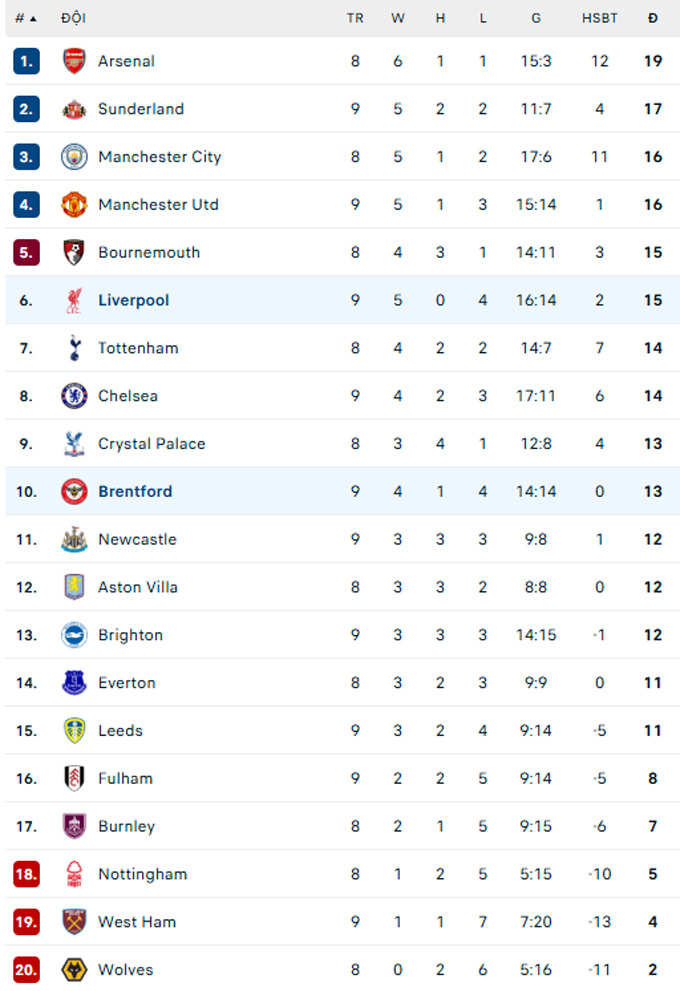Open the Manchester Utd team link
This screenshot has width=680, height=991.
point(158,205)
